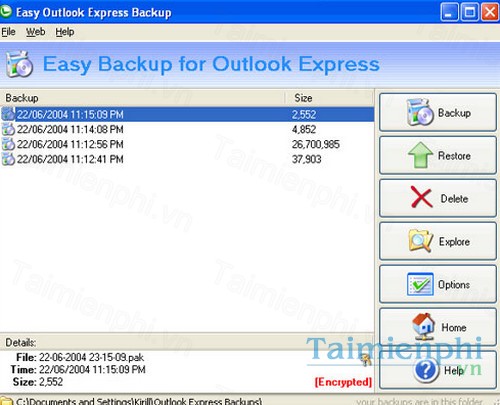Click the status bar folder icon
500x405 pixels.
[6, 401]
